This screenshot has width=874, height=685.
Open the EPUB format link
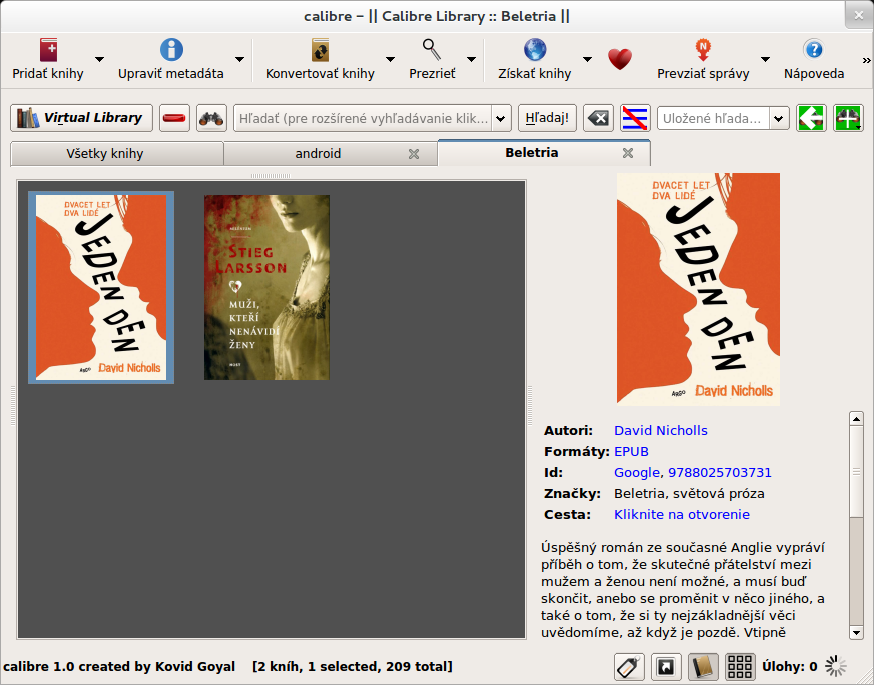coord(631,451)
